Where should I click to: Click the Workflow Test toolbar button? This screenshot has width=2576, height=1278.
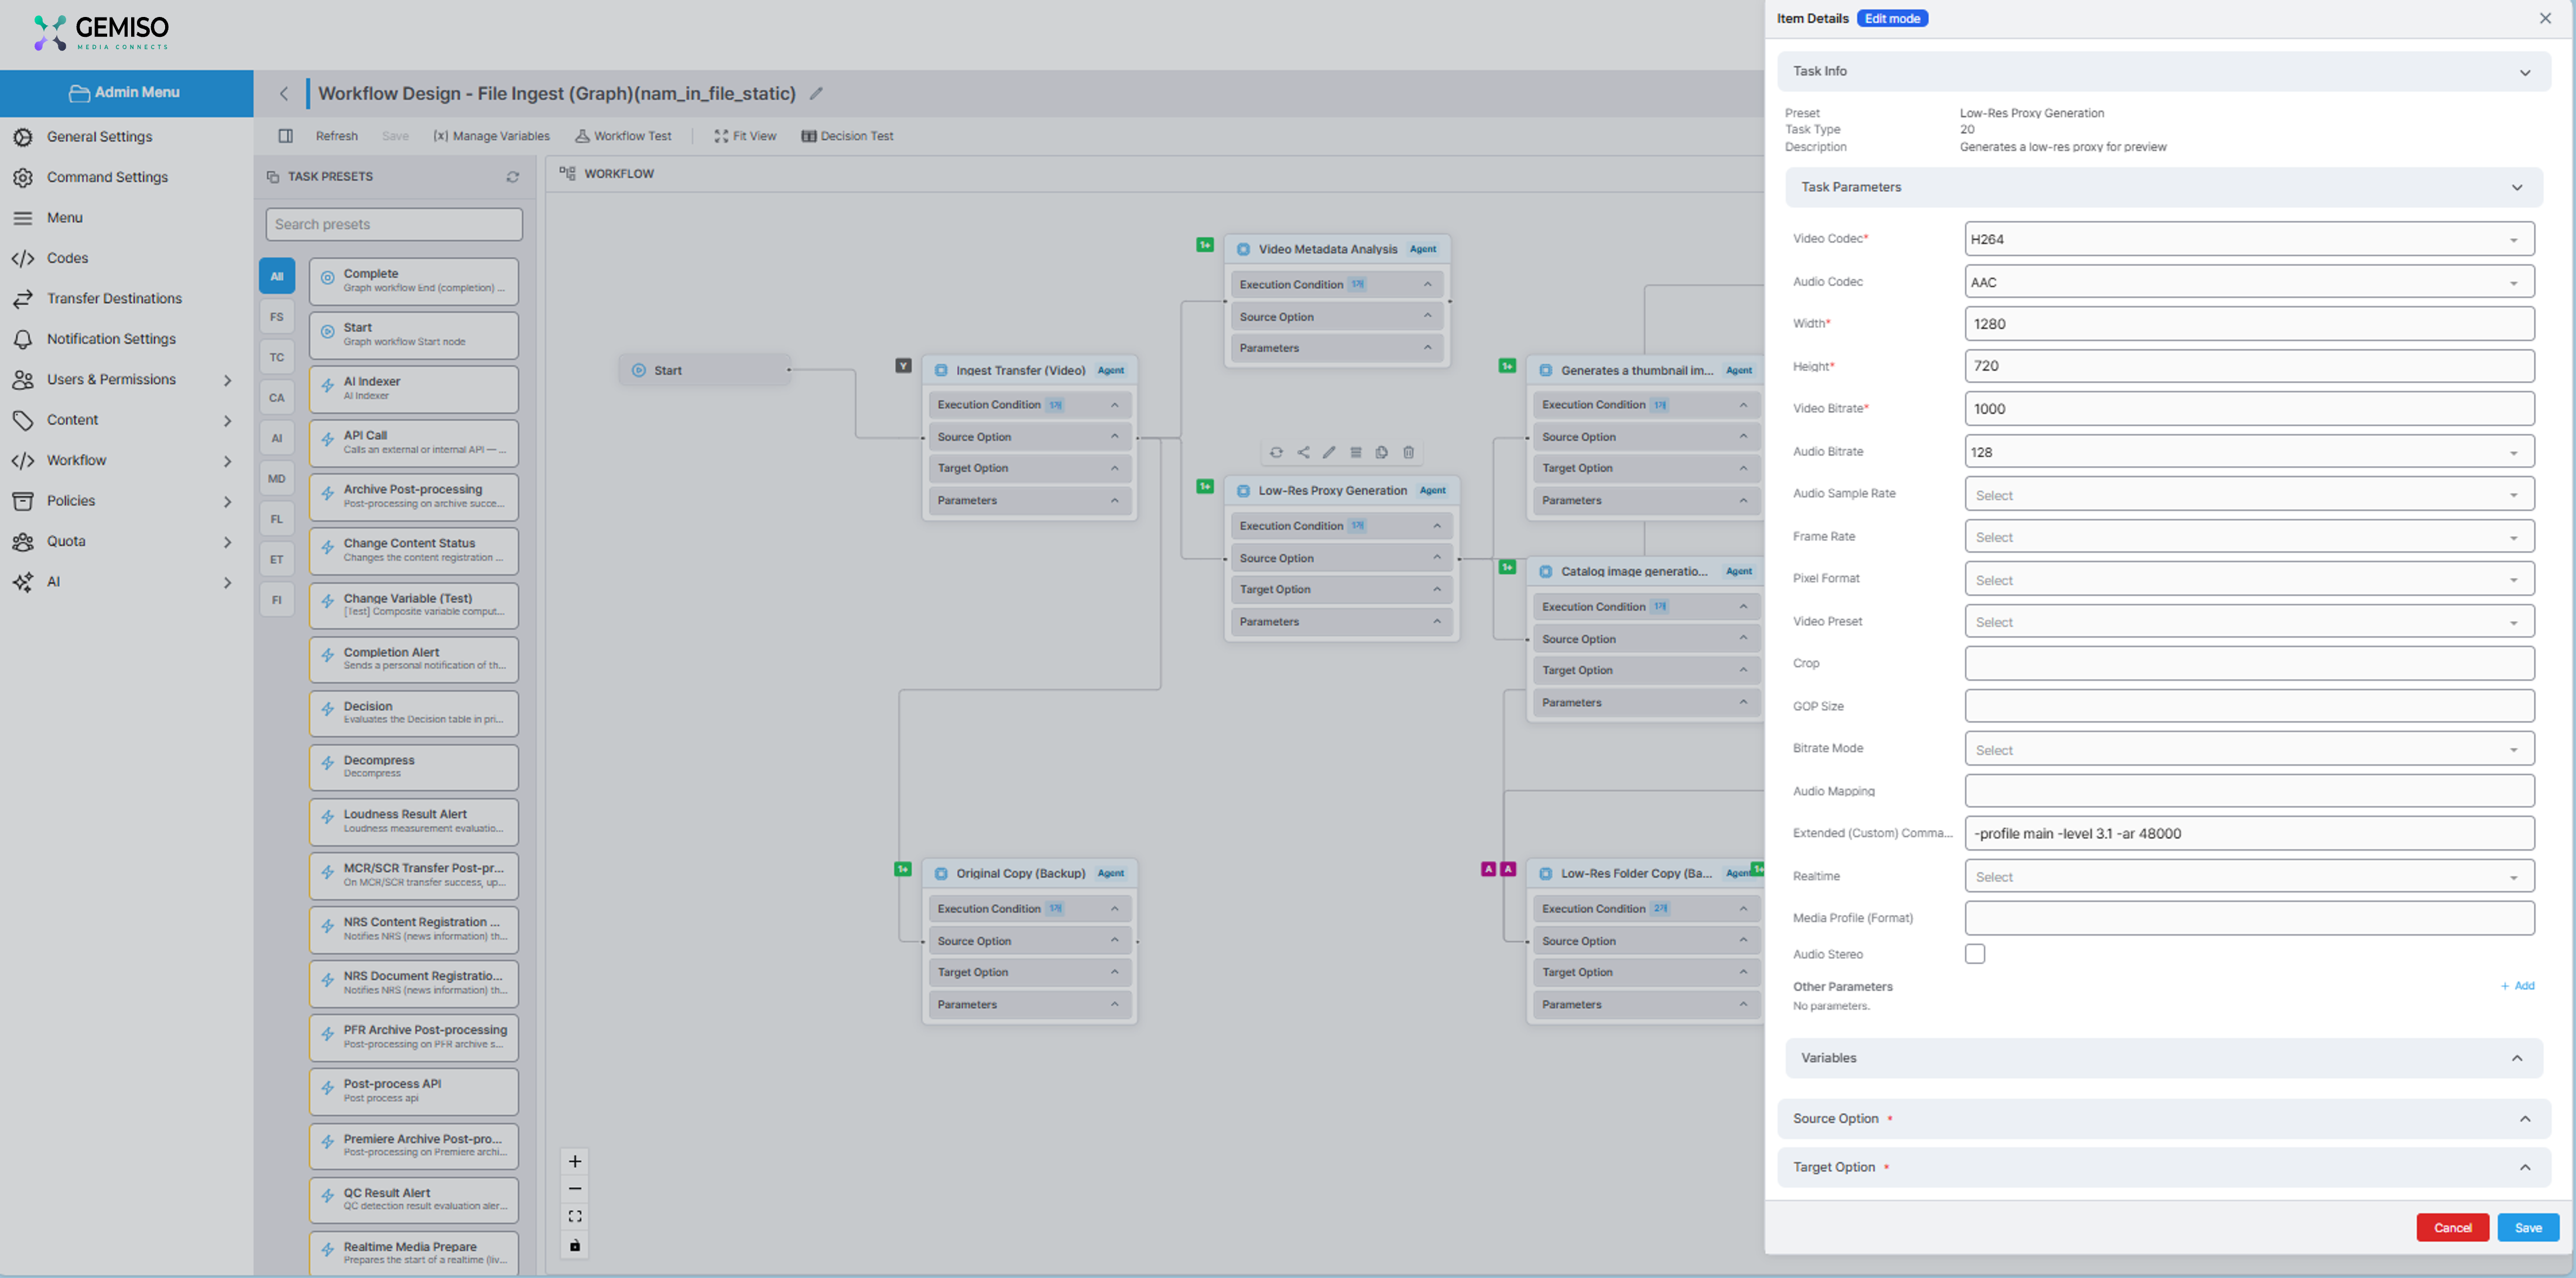[623, 136]
